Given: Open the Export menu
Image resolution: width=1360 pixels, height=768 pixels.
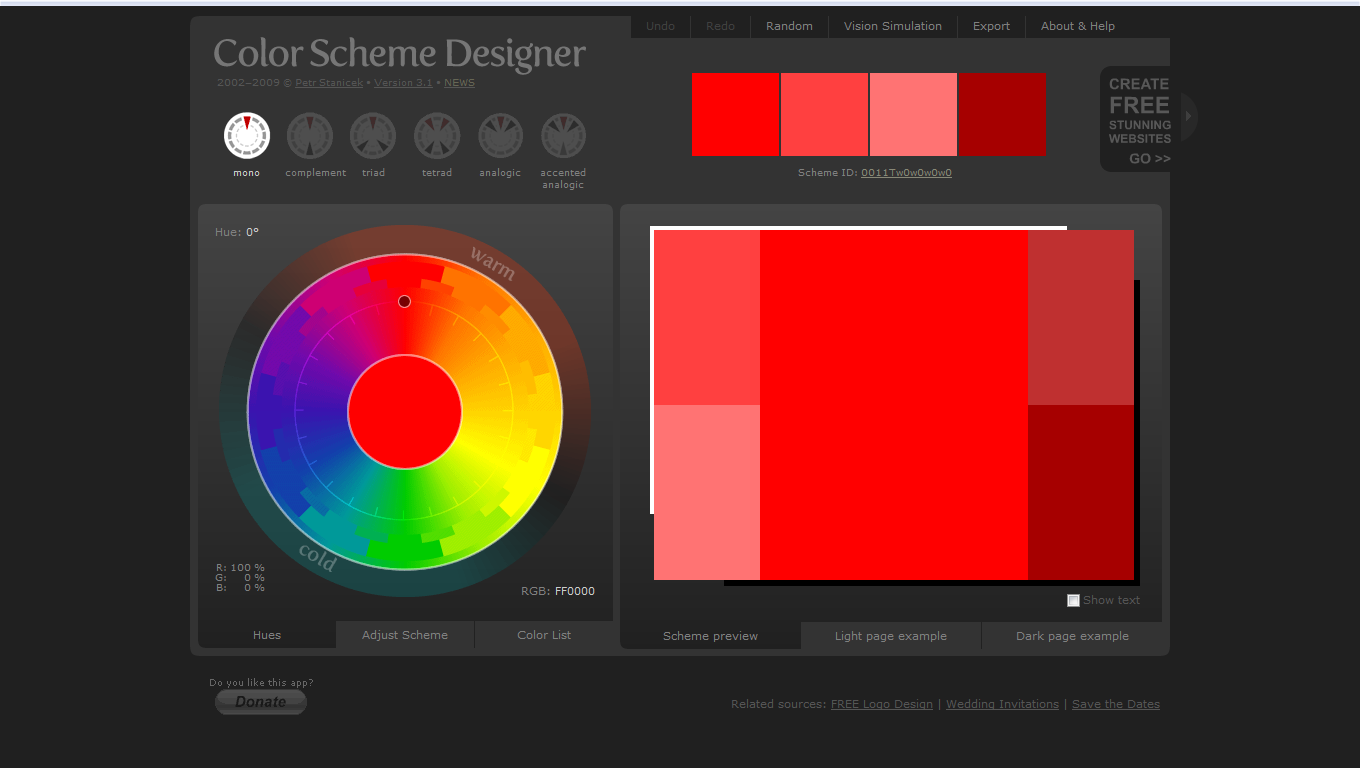Looking at the screenshot, I should tap(991, 26).
